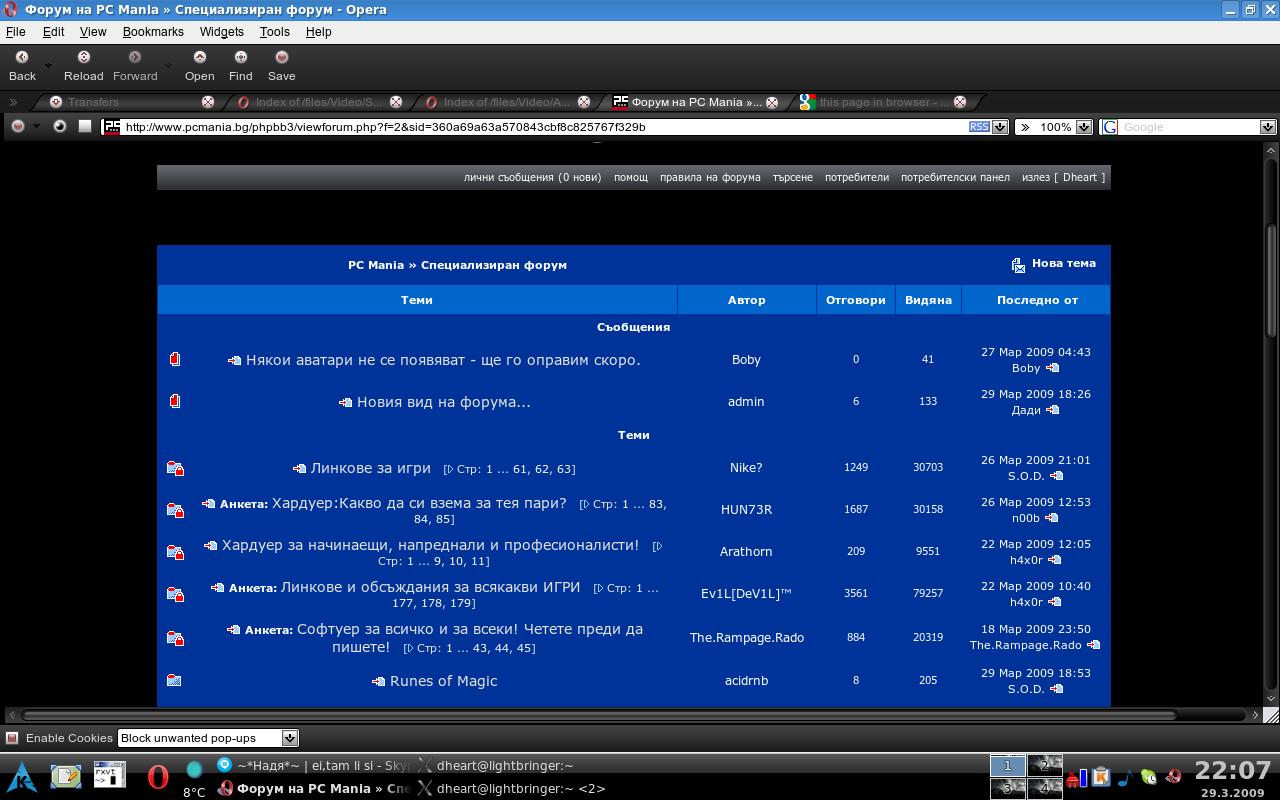
Task: Toggle the author mode page icon in address toolbar
Action: (x=85, y=127)
